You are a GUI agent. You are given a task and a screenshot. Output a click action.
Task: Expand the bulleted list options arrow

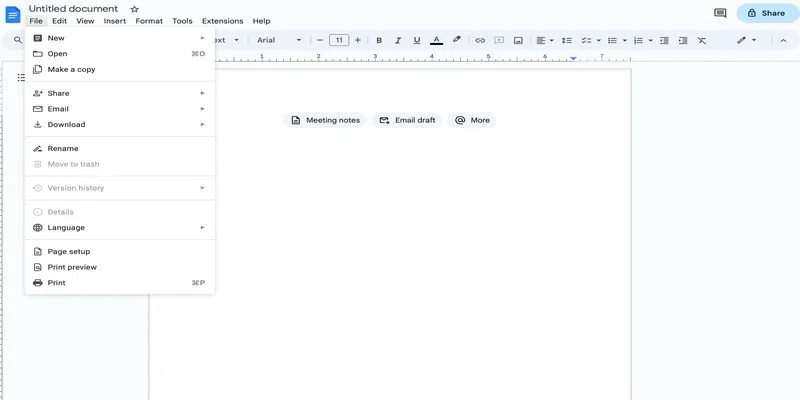[624, 40]
